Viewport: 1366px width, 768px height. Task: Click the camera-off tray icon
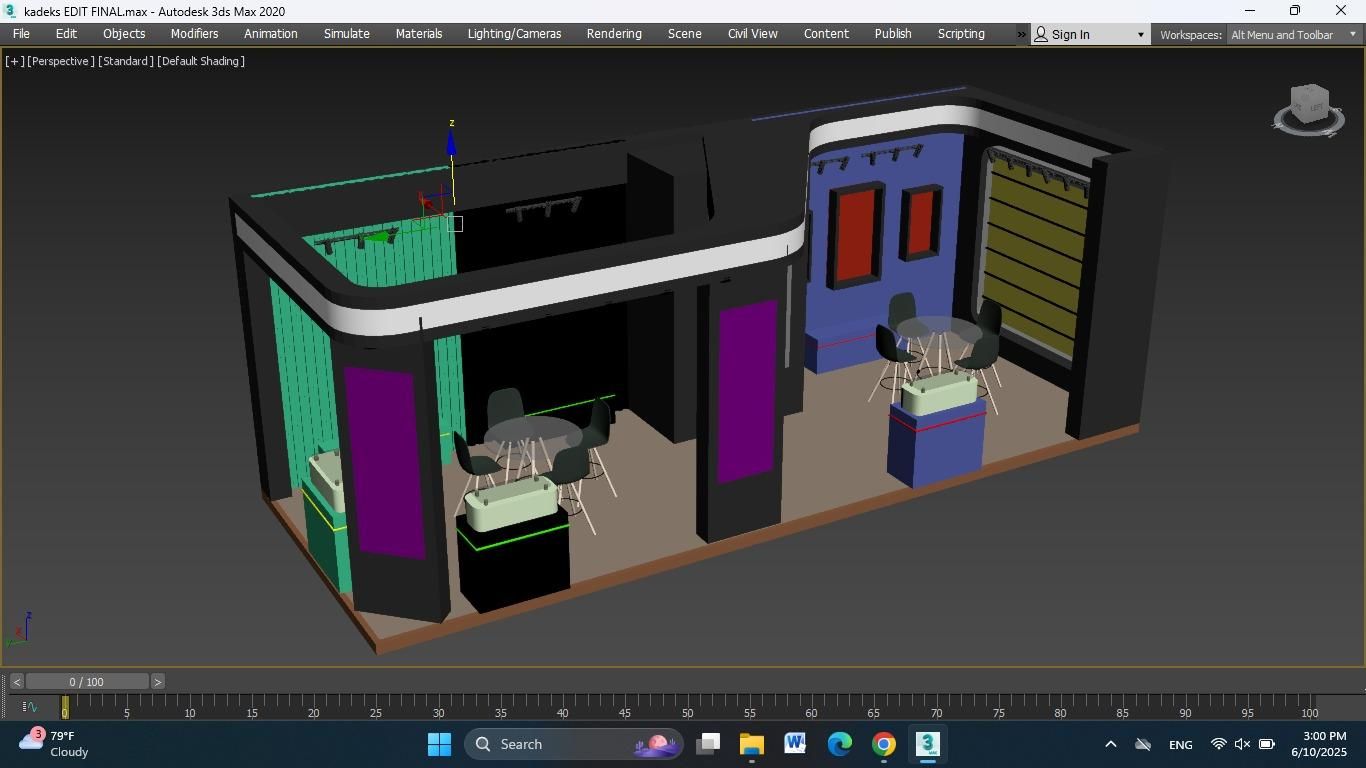pyautogui.click(x=1143, y=745)
